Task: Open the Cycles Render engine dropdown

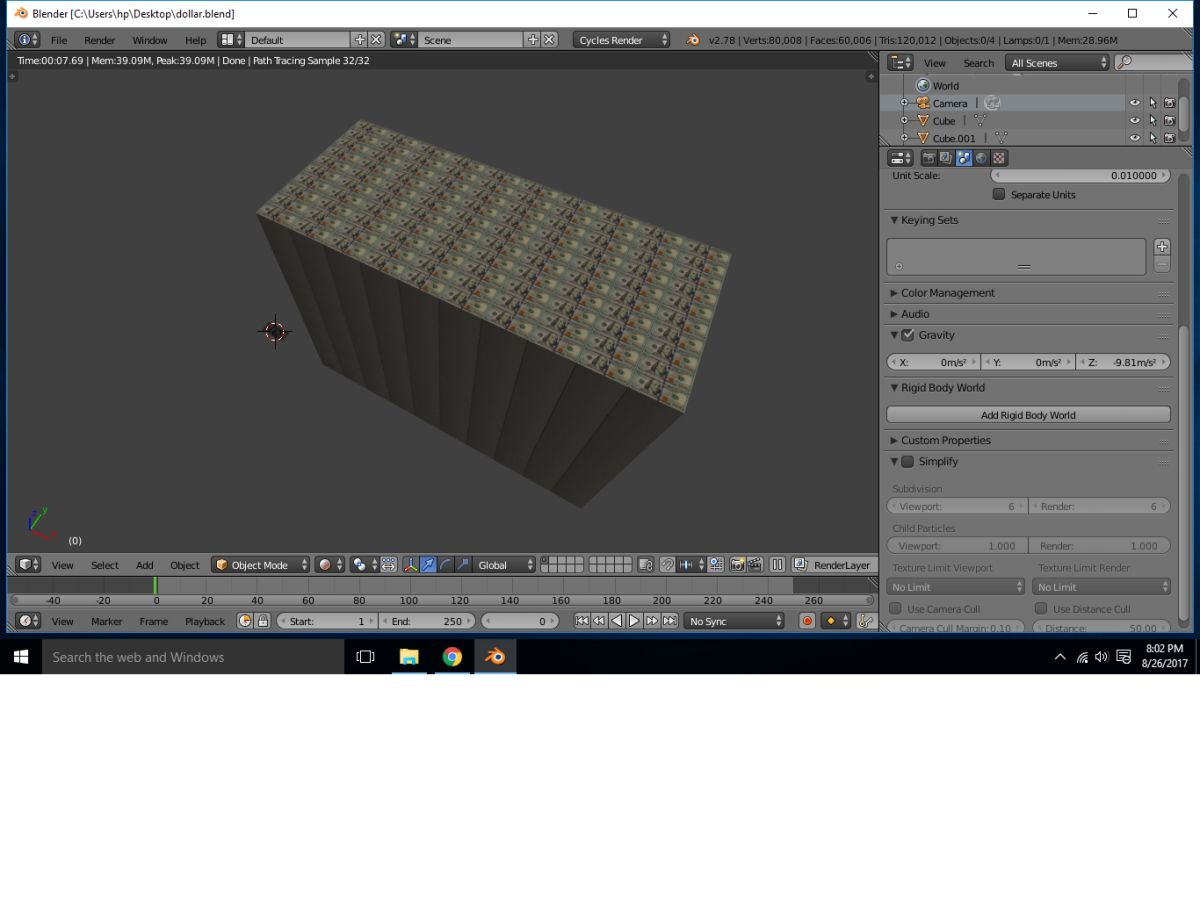Action: tap(622, 40)
